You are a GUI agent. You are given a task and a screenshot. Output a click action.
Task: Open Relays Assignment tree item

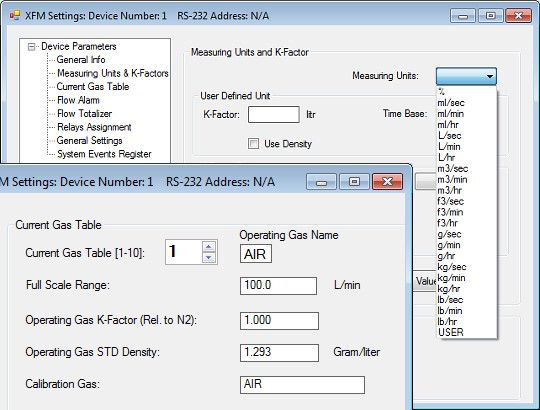(x=94, y=127)
